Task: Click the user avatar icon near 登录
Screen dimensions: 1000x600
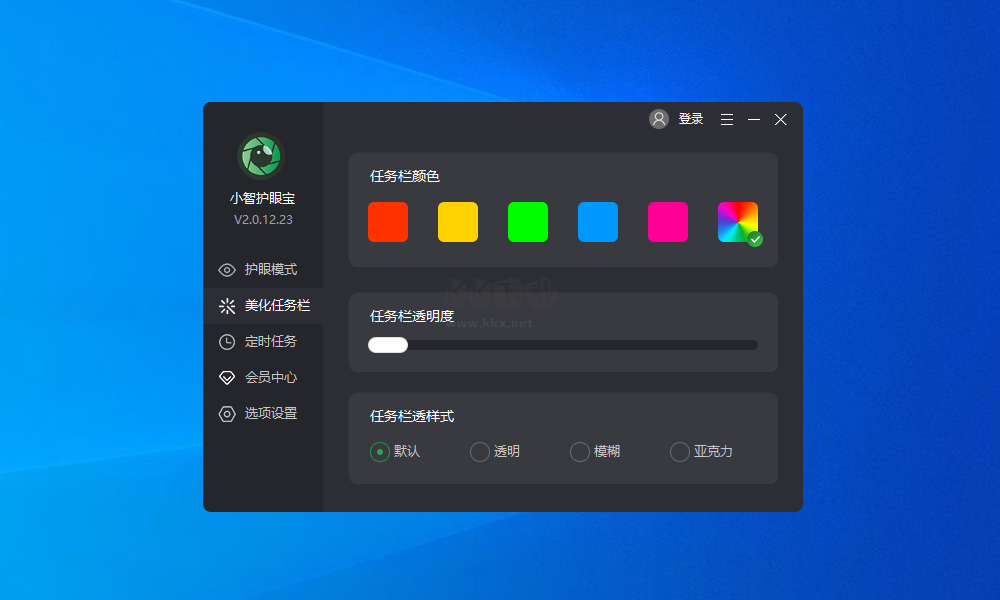Action: pos(658,119)
